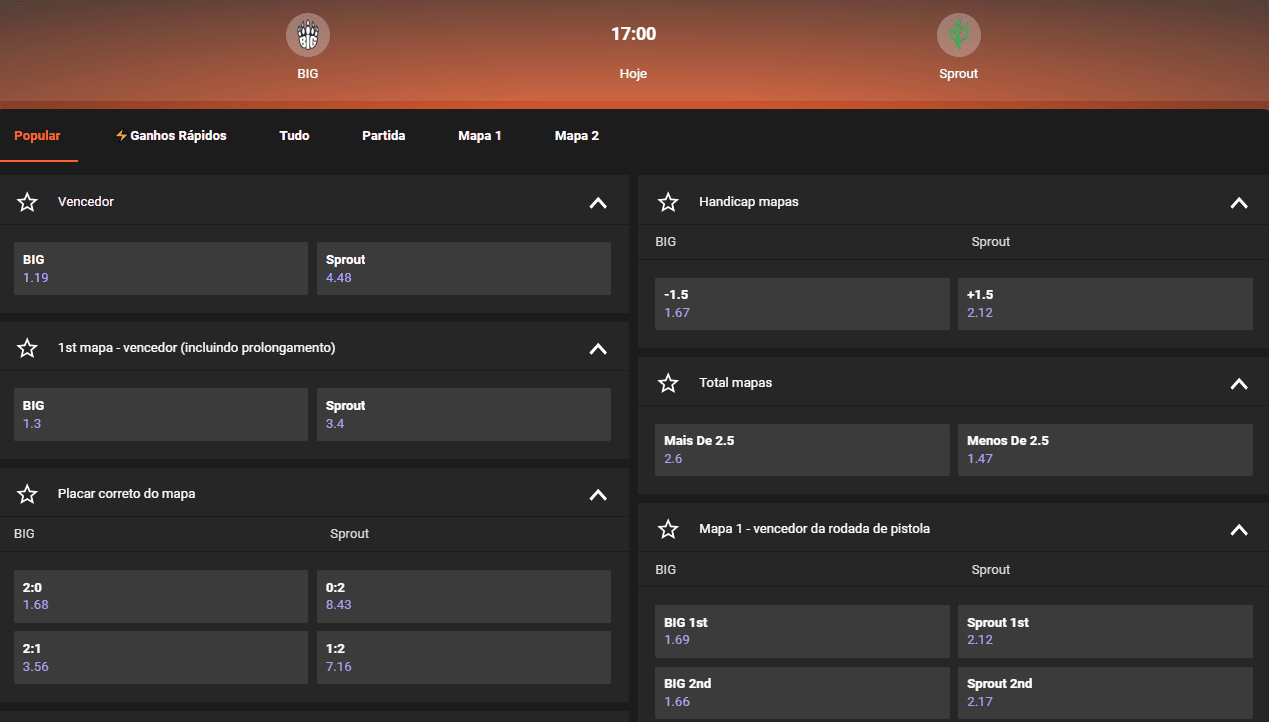Select Sprout 2nd pistol round at 2.17
1269x722 pixels.
pyautogui.click(x=1105, y=692)
